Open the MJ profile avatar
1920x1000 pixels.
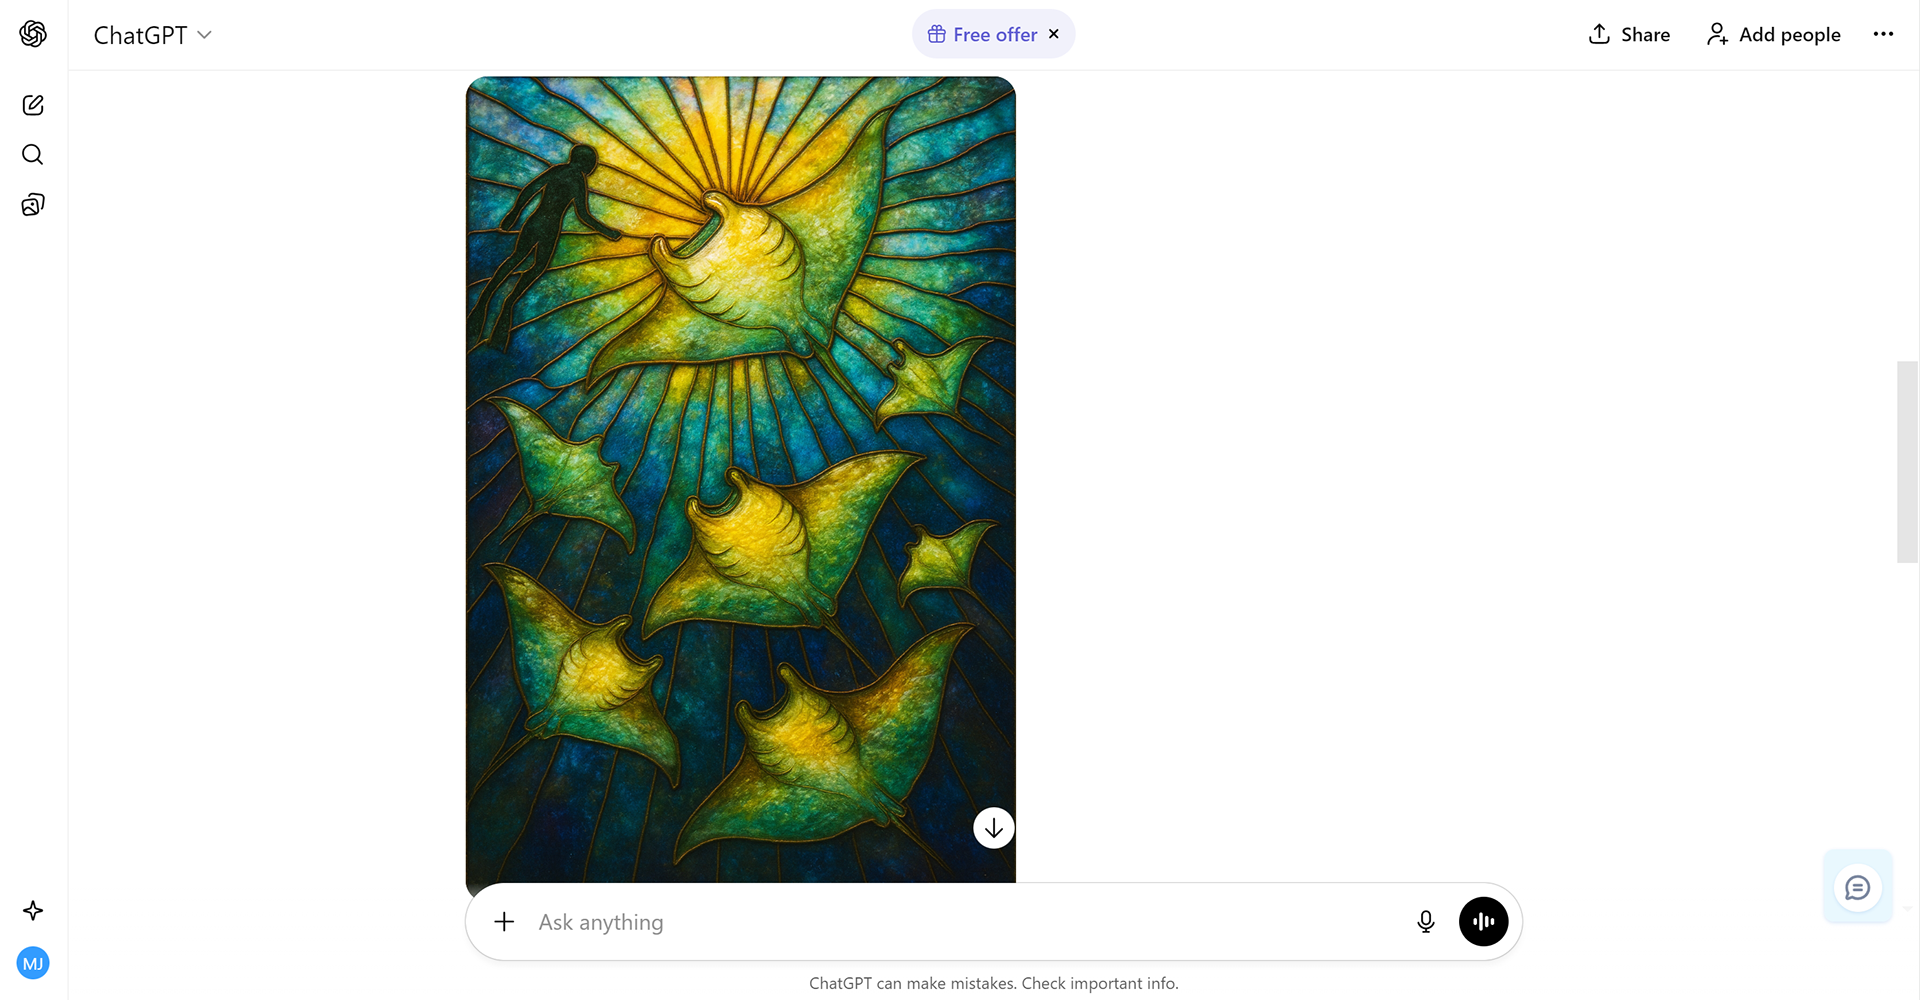pyautogui.click(x=33, y=963)
